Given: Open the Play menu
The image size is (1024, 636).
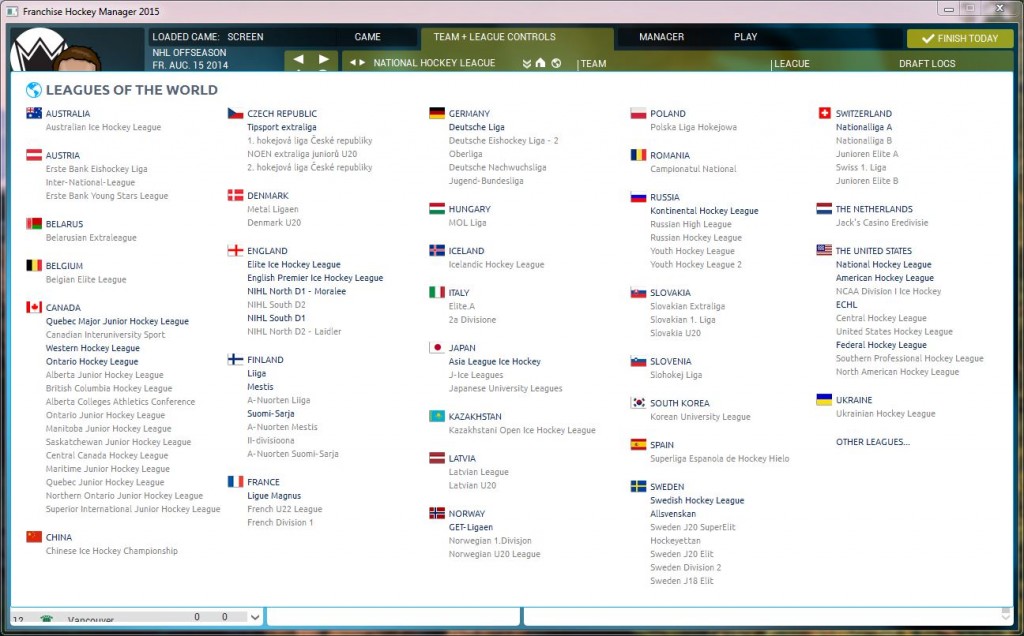Looking at the screenshot, I should [745, 37].
